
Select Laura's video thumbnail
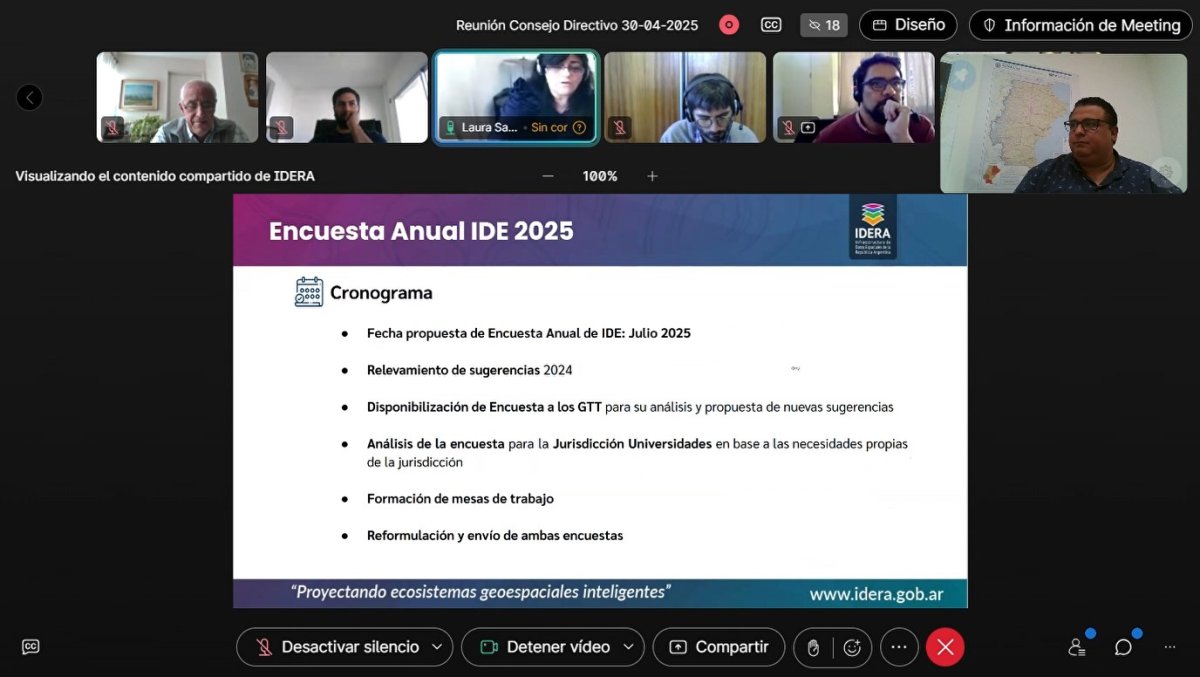tap(516, 95)
